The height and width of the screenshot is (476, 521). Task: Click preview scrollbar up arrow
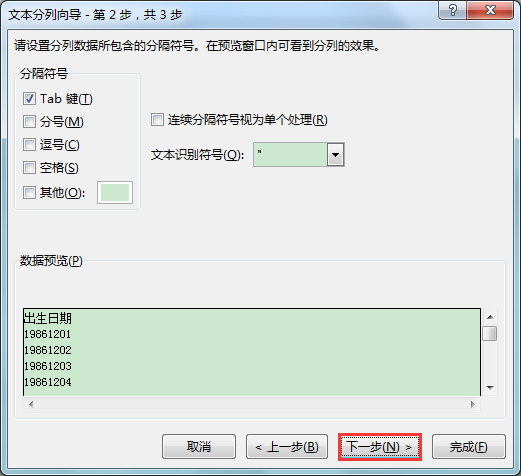(x=490, y=317)
